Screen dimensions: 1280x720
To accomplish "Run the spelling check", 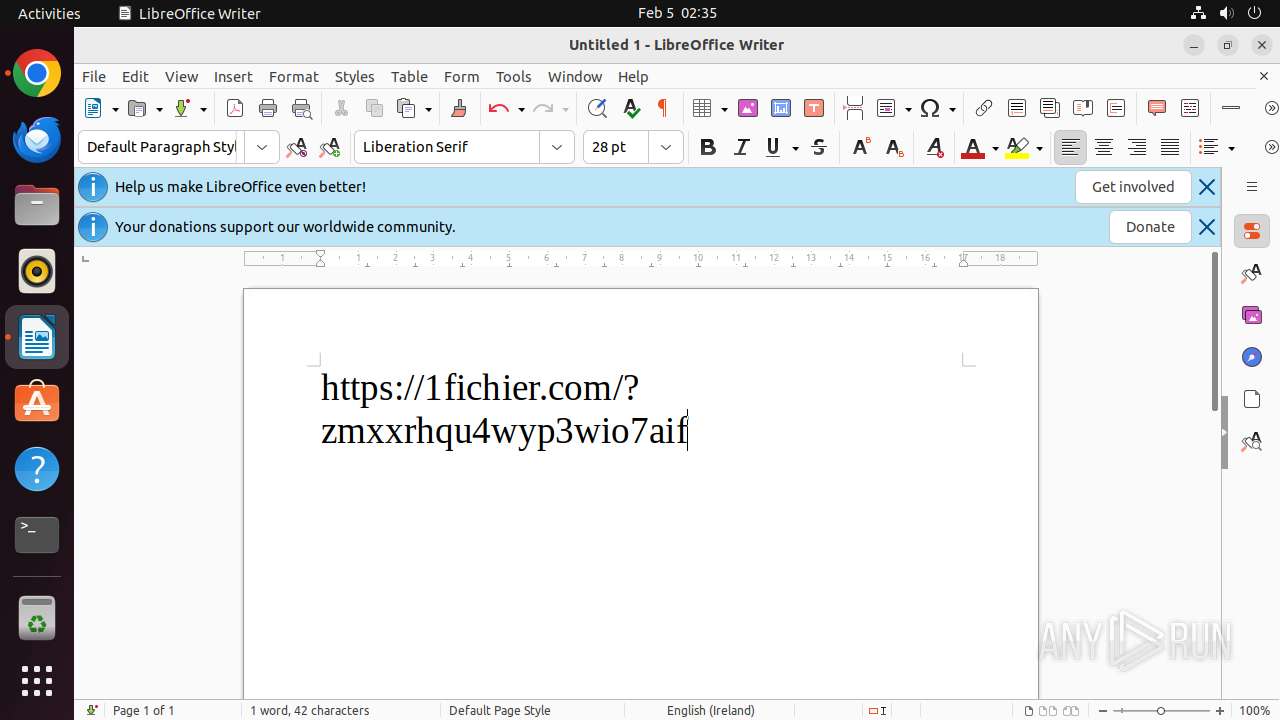I will (631, 108).
